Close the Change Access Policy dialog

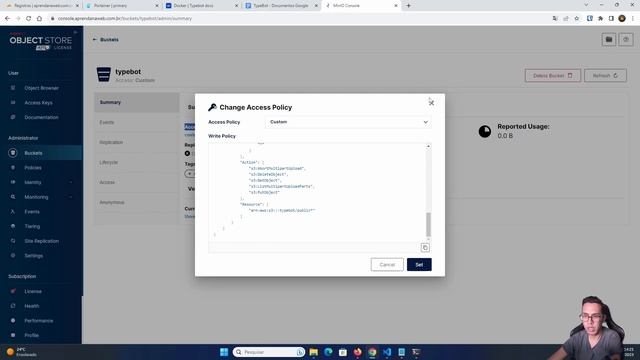point(431,103)
